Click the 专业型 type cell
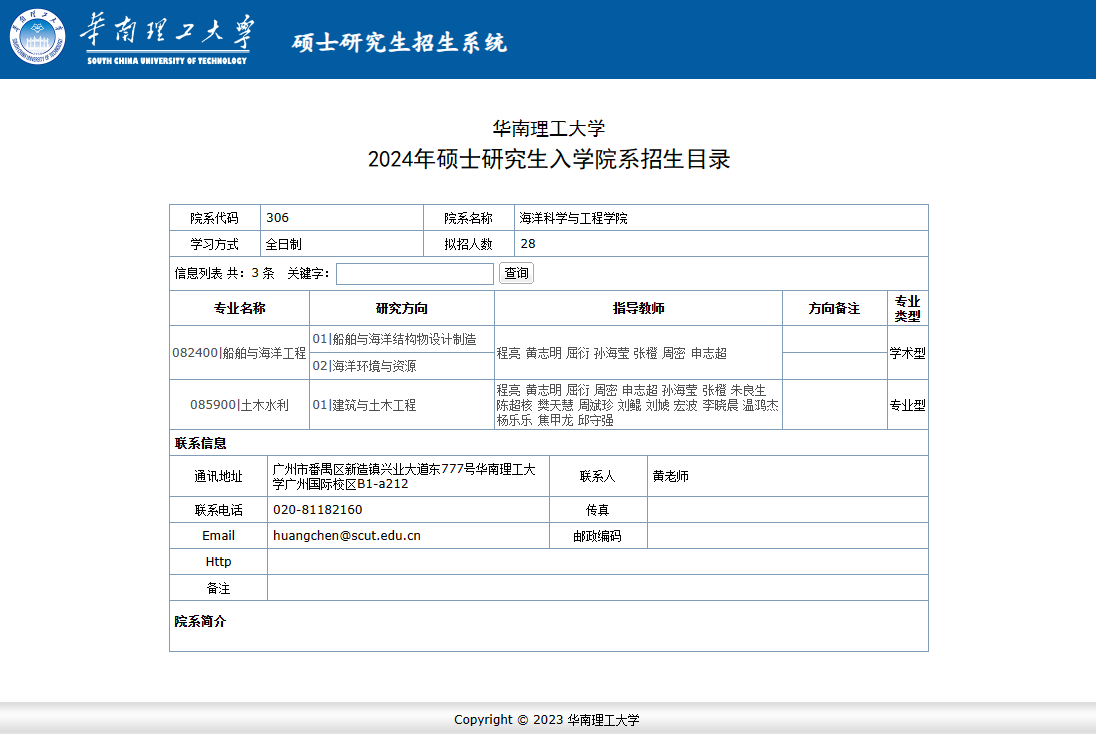Image resolution: width=1096 pixels, height=734 pixels. point(908,405)
